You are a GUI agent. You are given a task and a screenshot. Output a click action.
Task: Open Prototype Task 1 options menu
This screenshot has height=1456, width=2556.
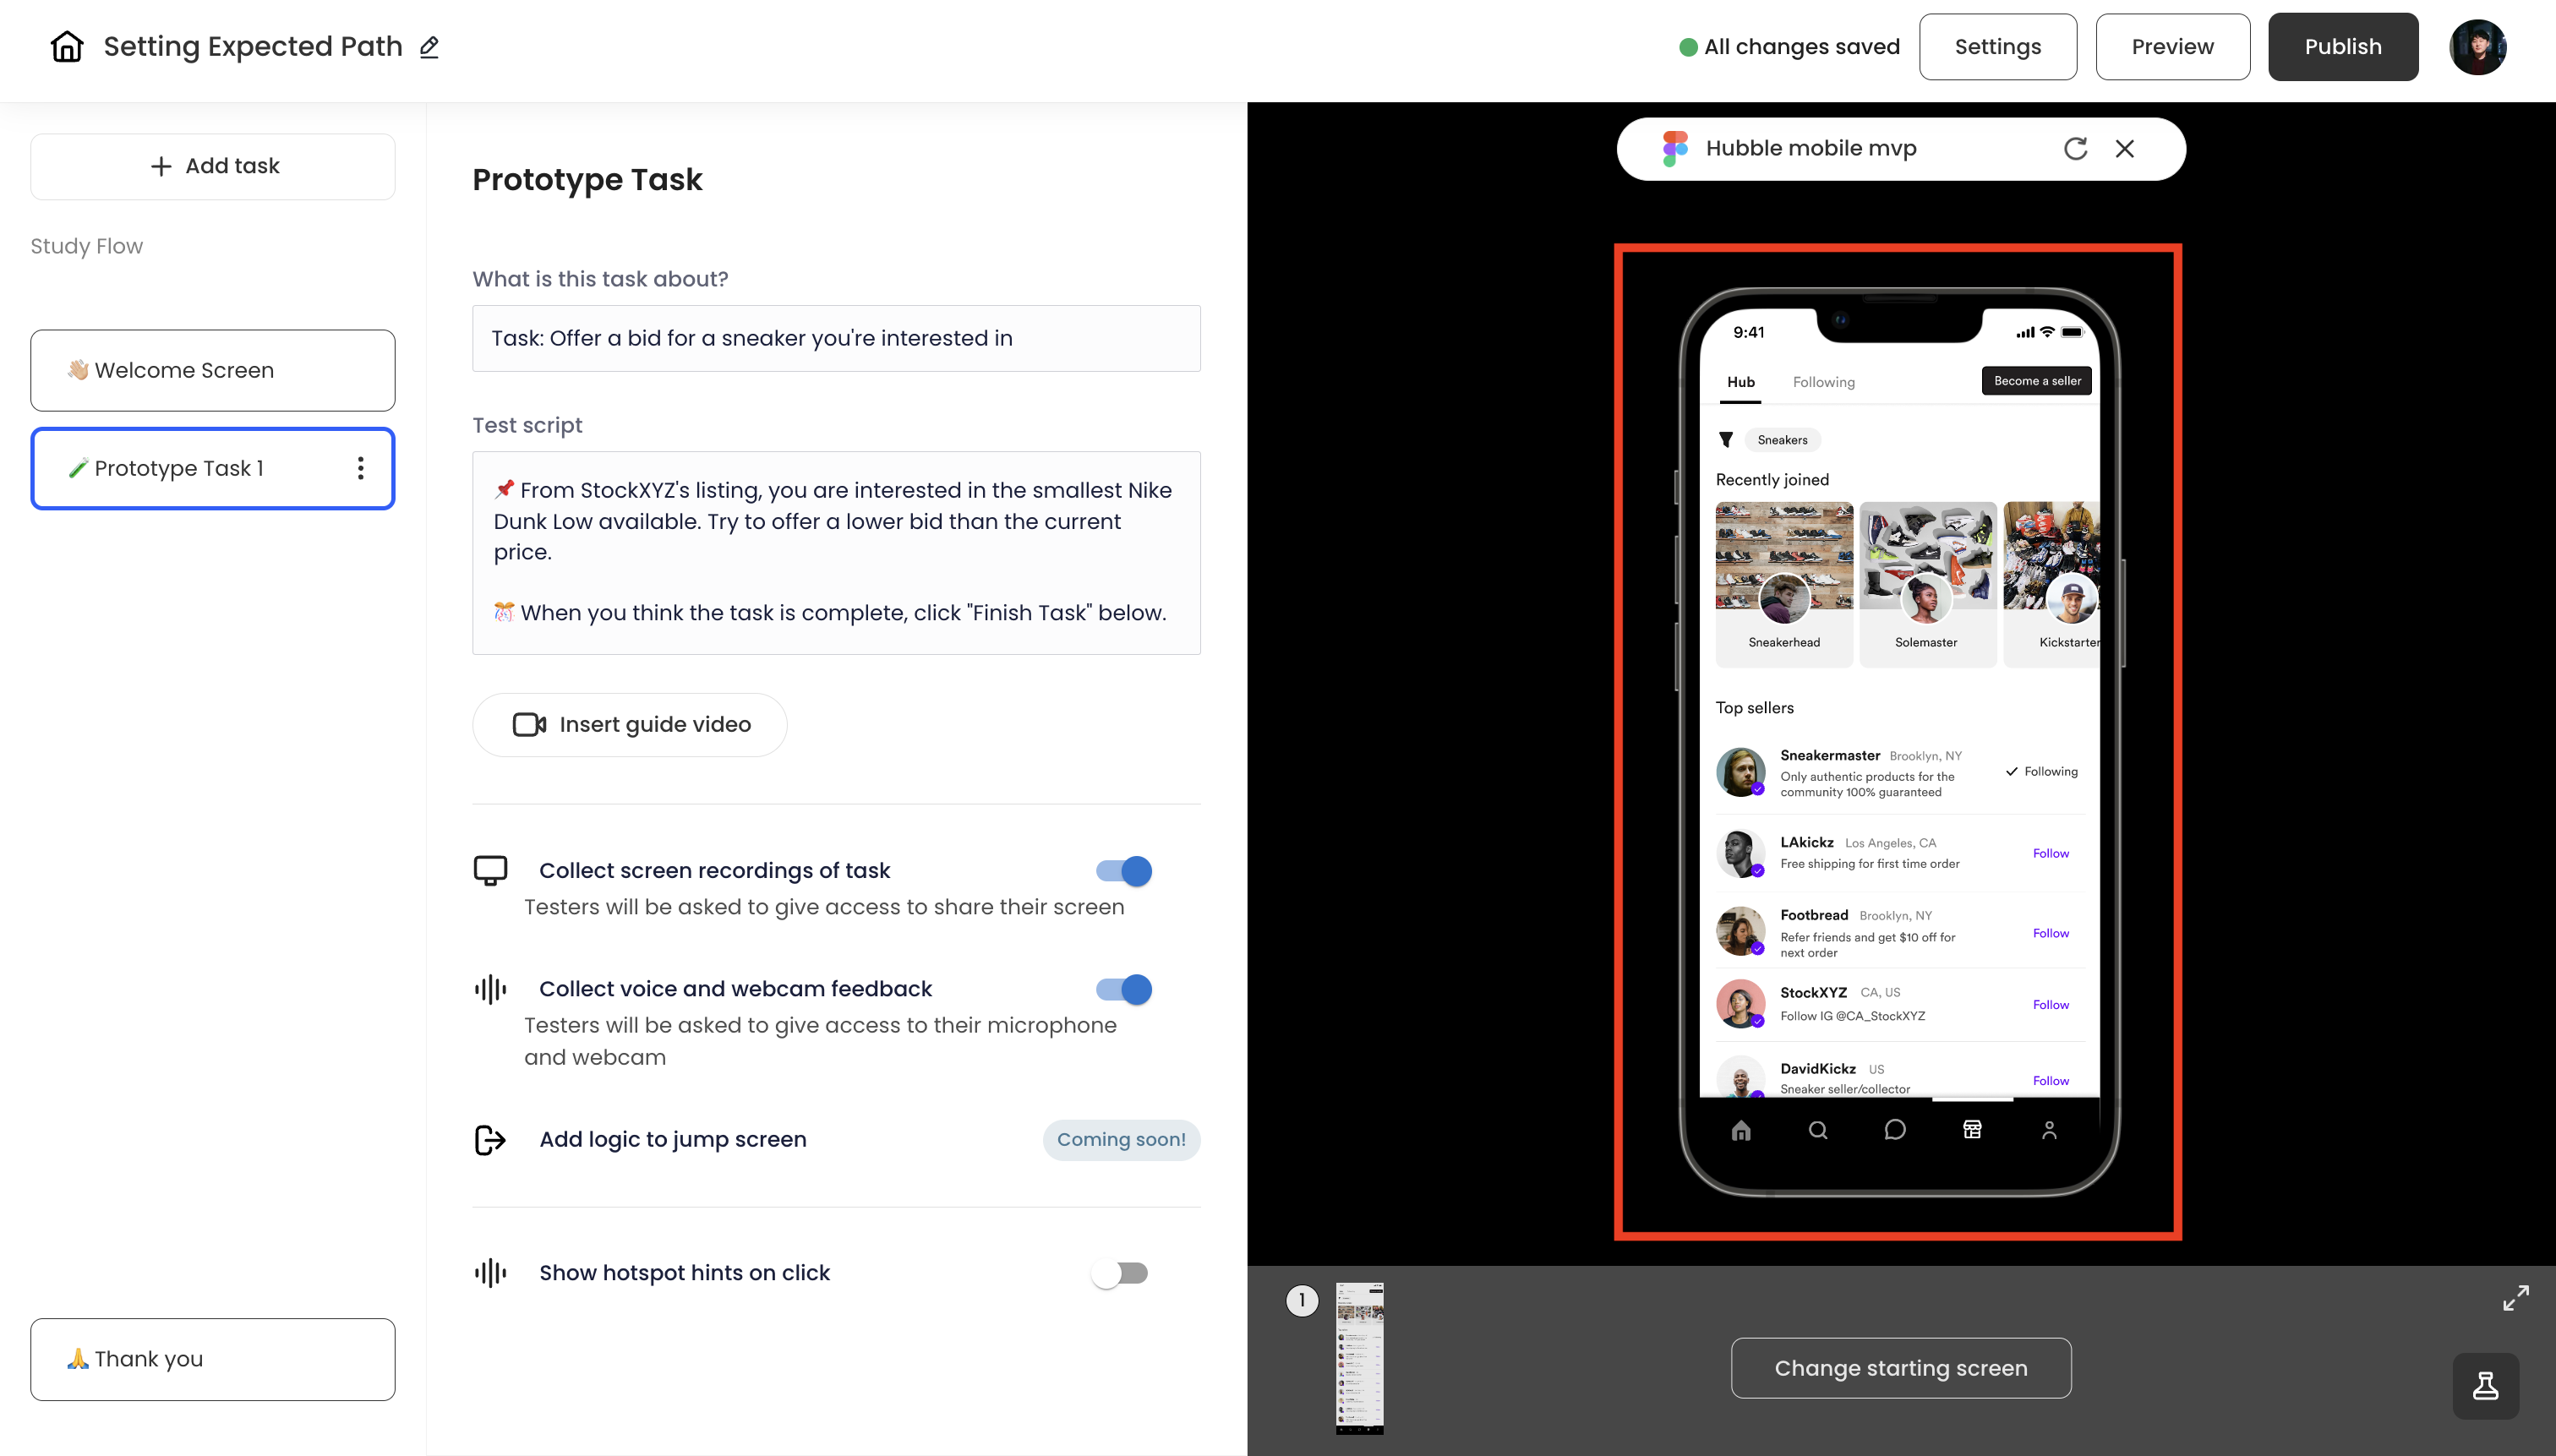click(x=360, y=468)
